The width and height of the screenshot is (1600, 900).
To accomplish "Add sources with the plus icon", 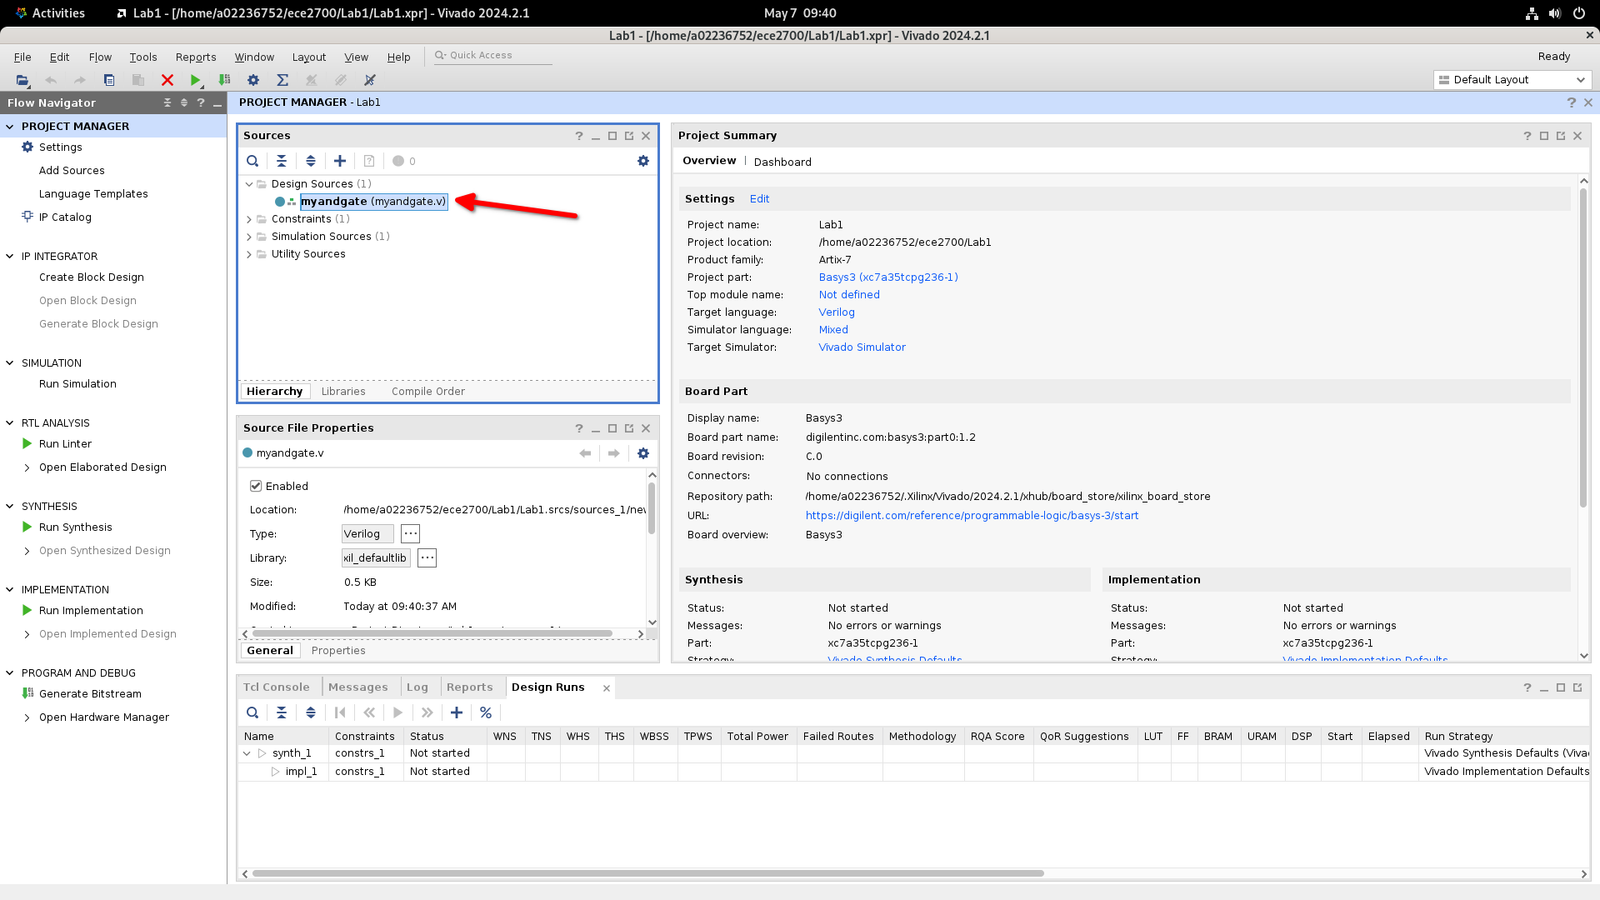I will coord(340,161).
